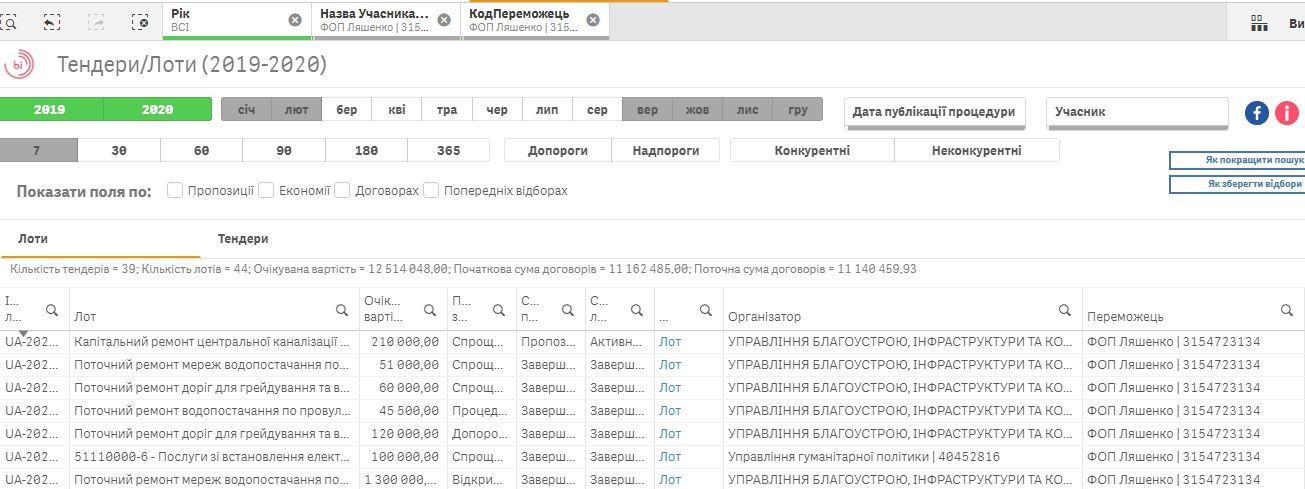
Task: Open Дата публікації процедури filter dropdown
Action: click(934, 113)
